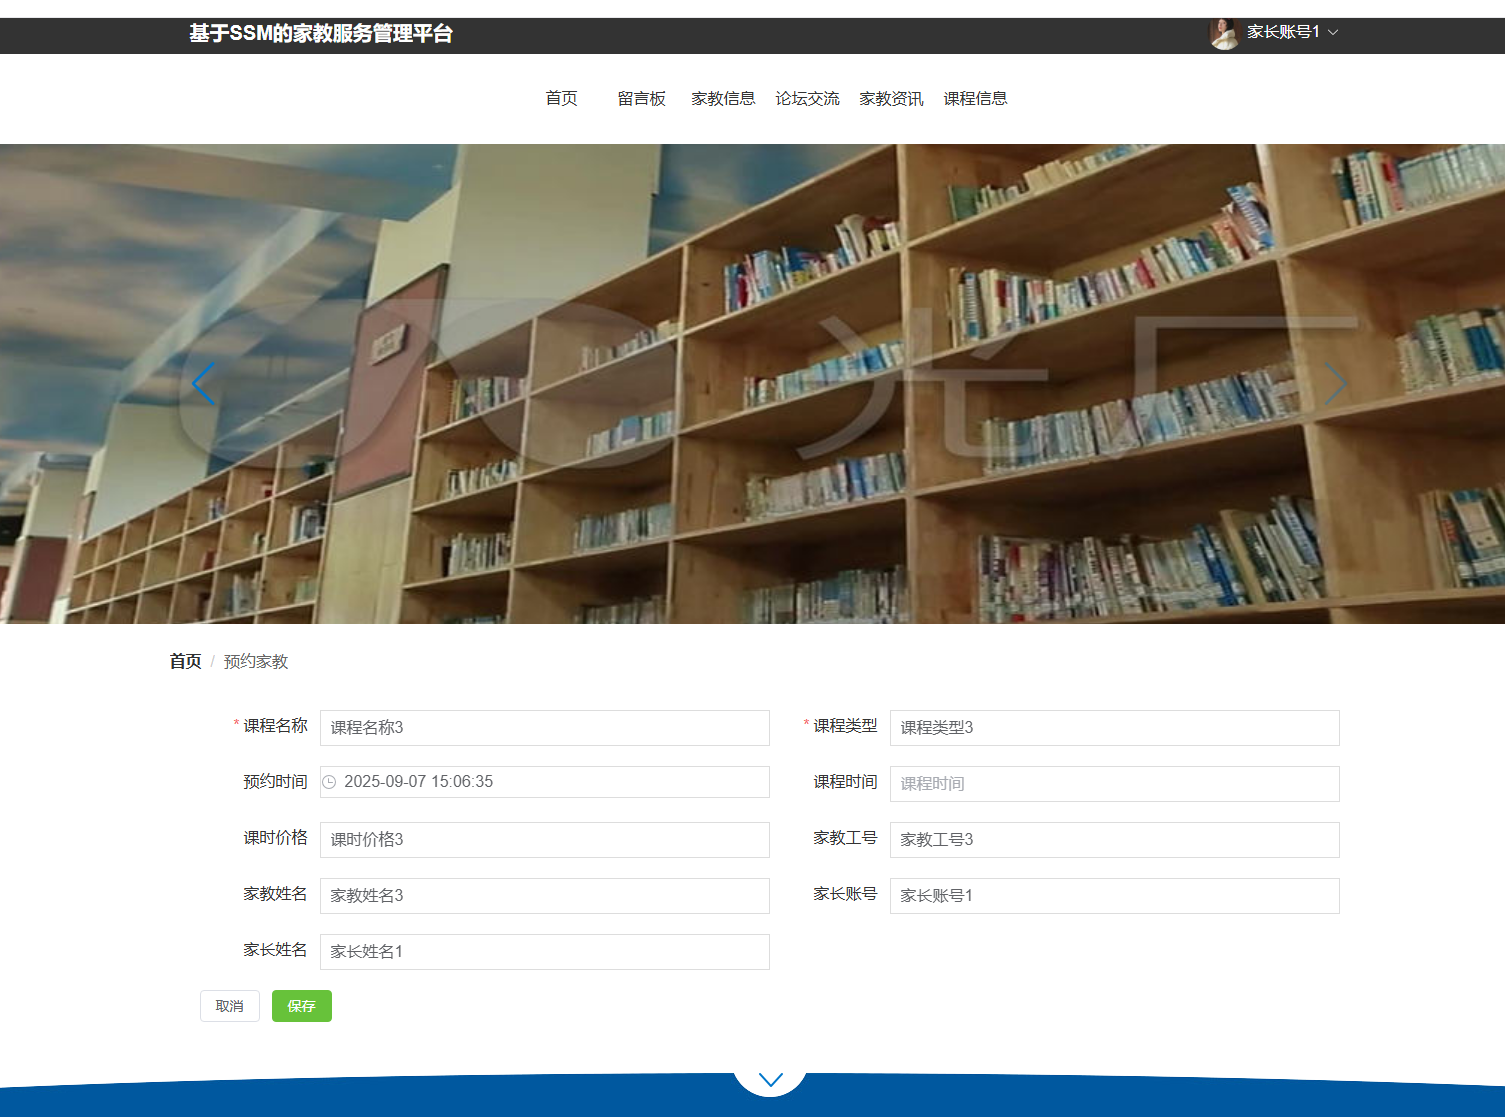Click the clock icon in 预约时间 field

329,782
